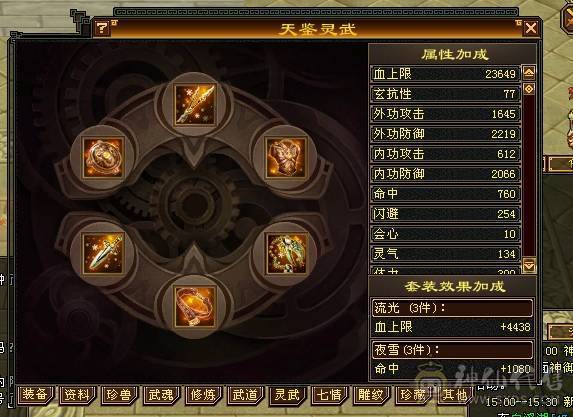Click the scrollbar diamond thumb
This screenshot has width=573, height=417.
(529, 89)
